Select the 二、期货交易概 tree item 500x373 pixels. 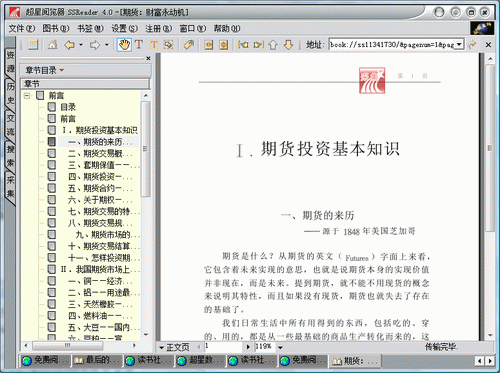(100, 153)
